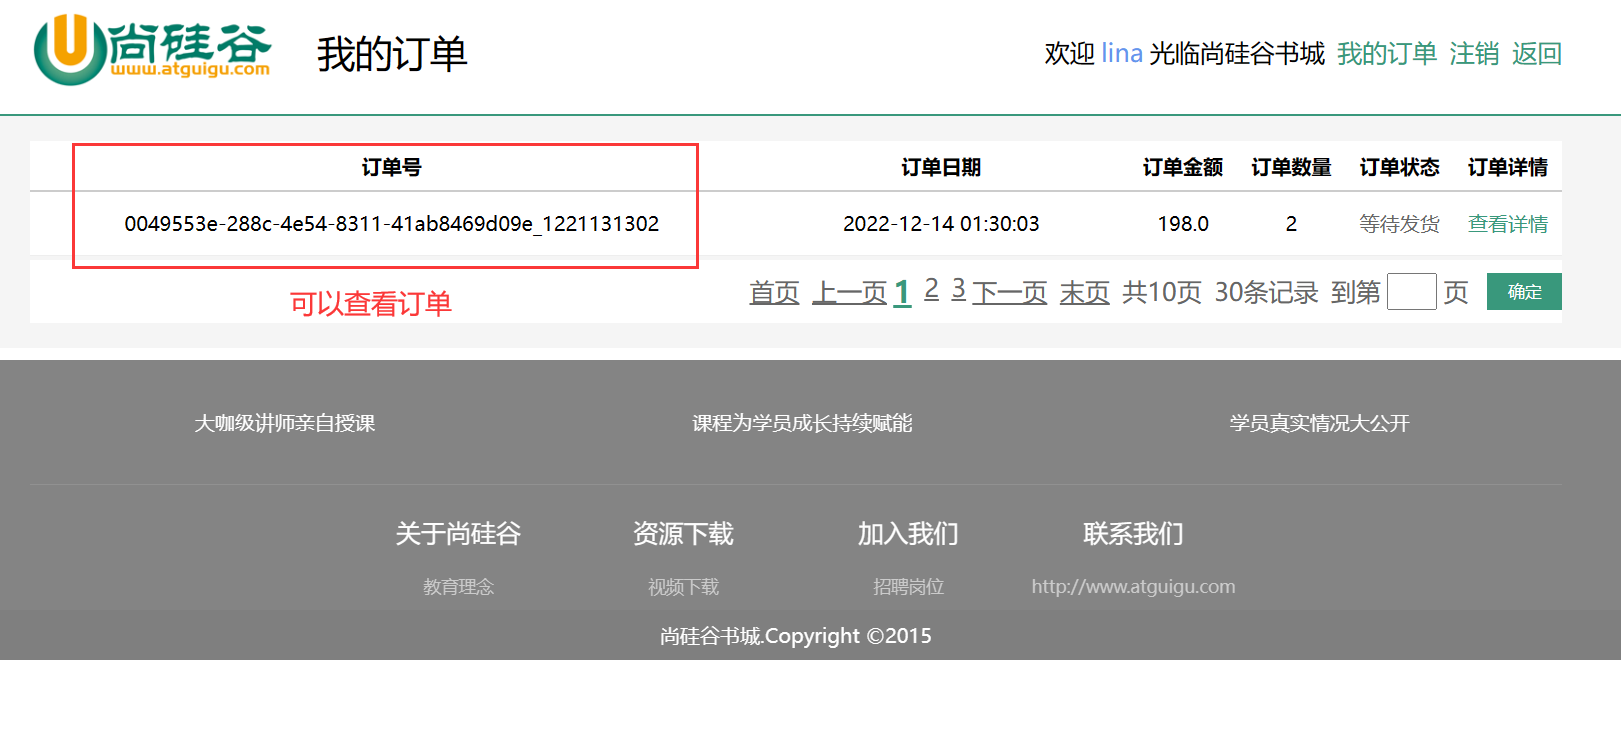Click 30条记录 record count text
Image resolution: width=1621 pixels, height=734 pixels.
tap(1266, 292)
